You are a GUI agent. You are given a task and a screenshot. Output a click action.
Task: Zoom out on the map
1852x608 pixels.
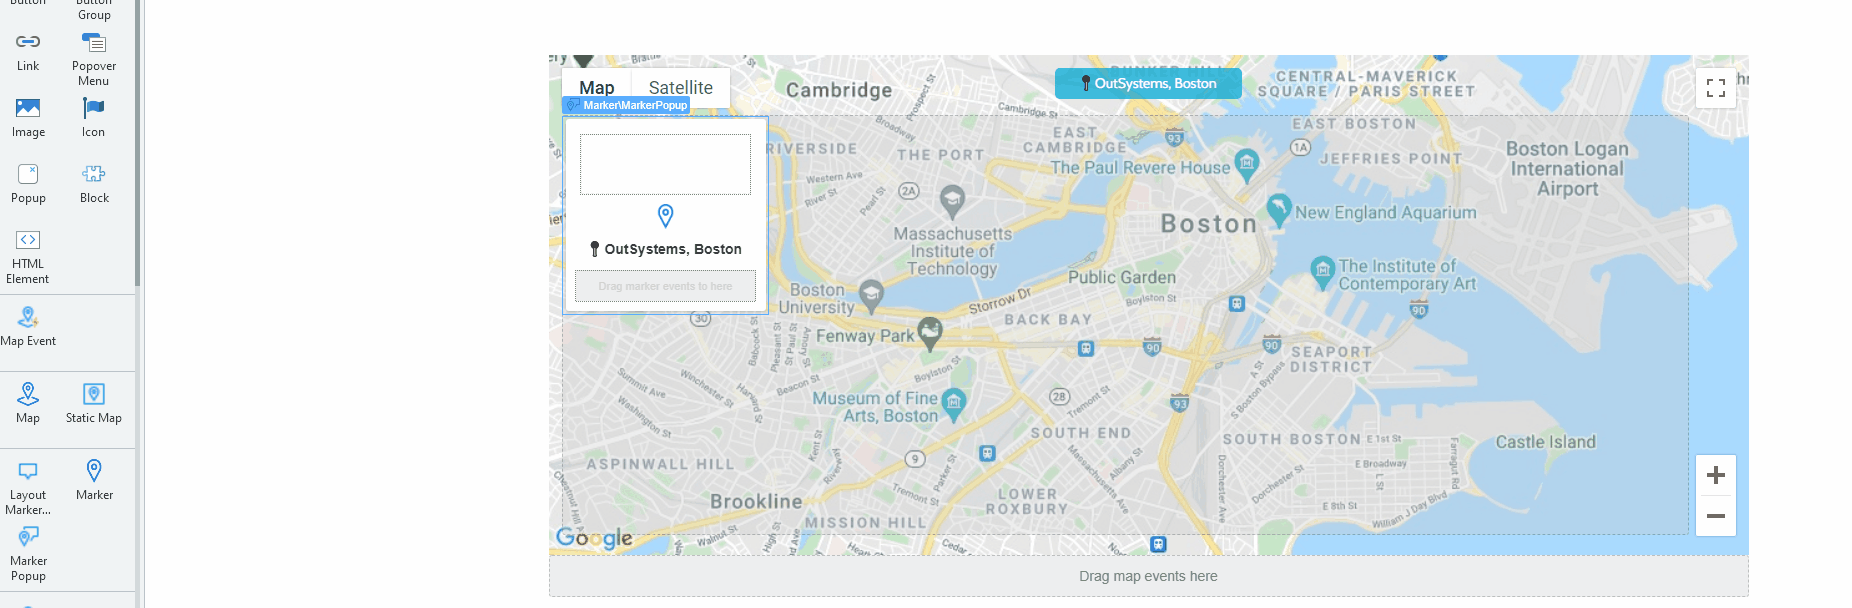[x=1716, y=516]
